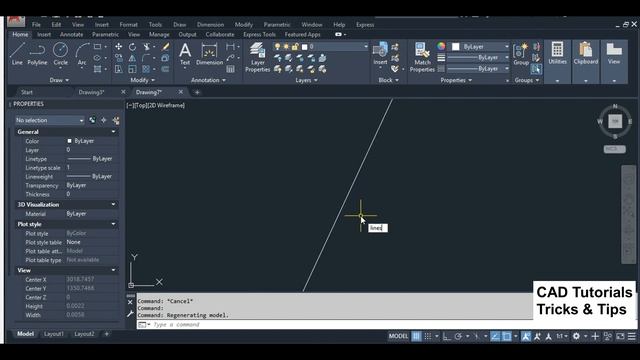Select the Line tool
The image size is (640, 360).
click(17, 53)
